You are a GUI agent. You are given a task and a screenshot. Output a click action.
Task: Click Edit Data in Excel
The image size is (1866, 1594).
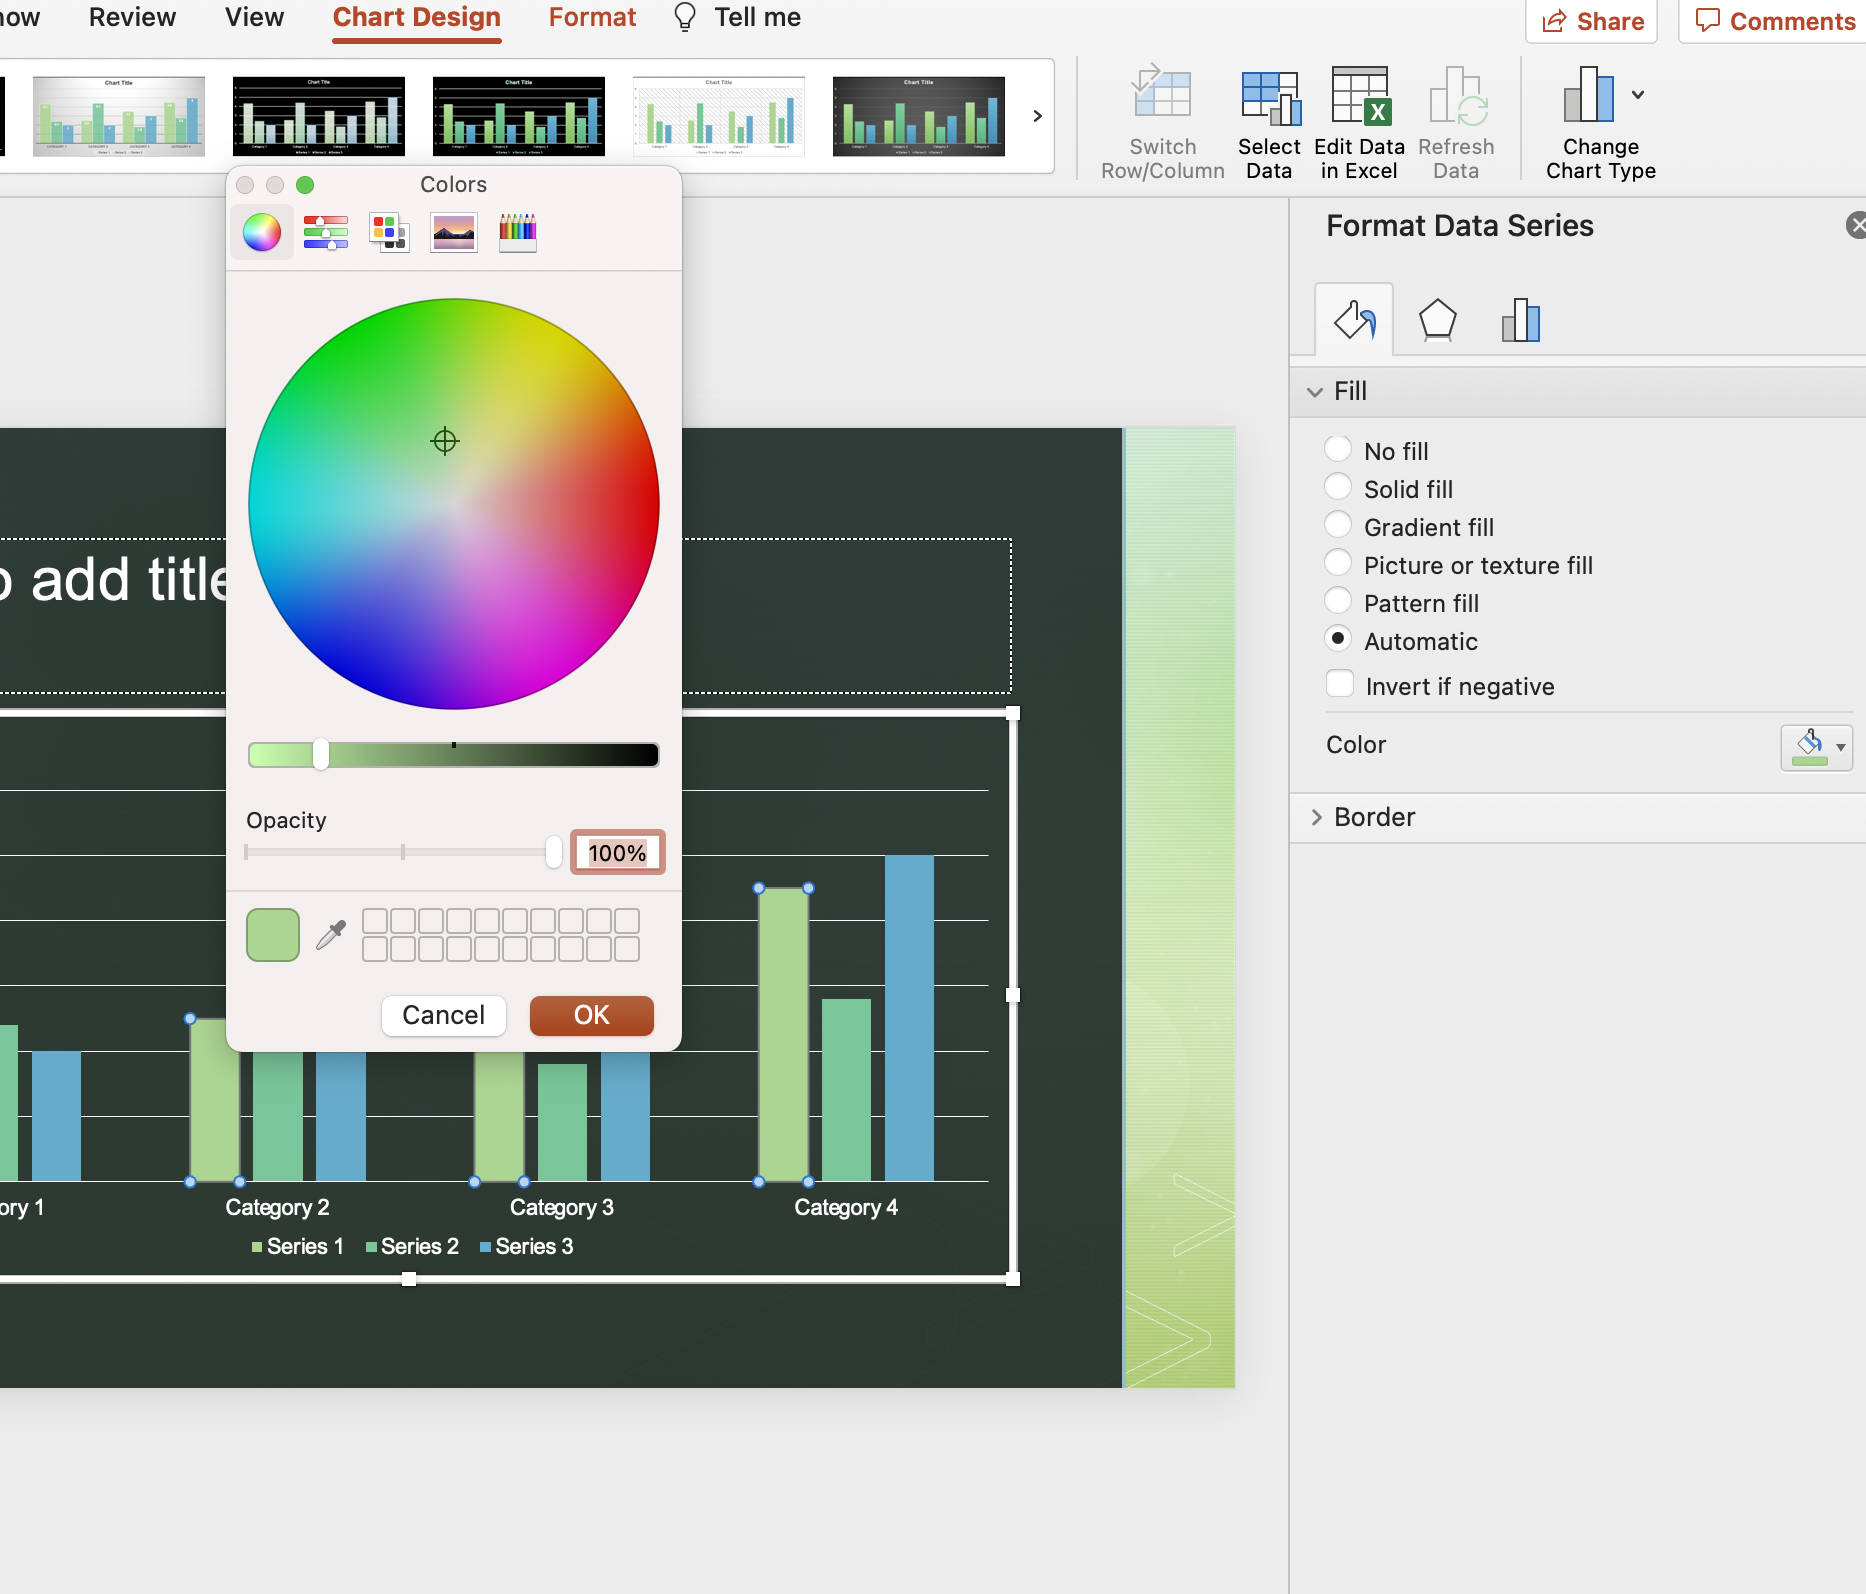(x=1359, y=124)
